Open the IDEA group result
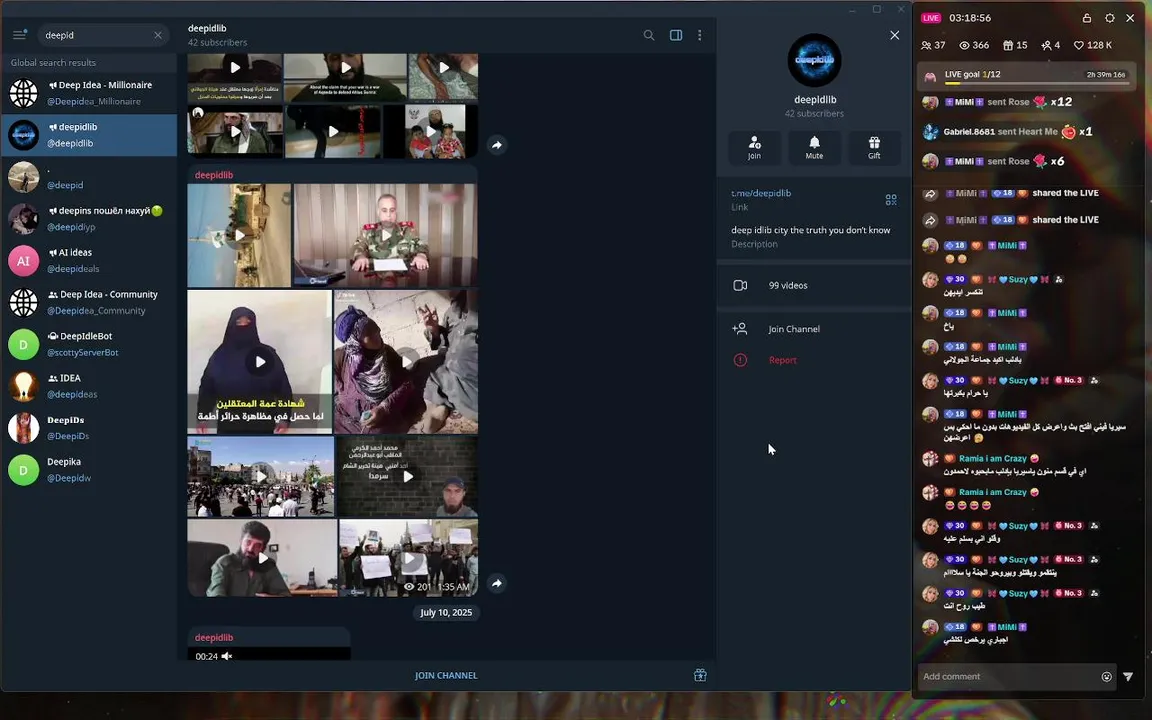 (89, 386)
